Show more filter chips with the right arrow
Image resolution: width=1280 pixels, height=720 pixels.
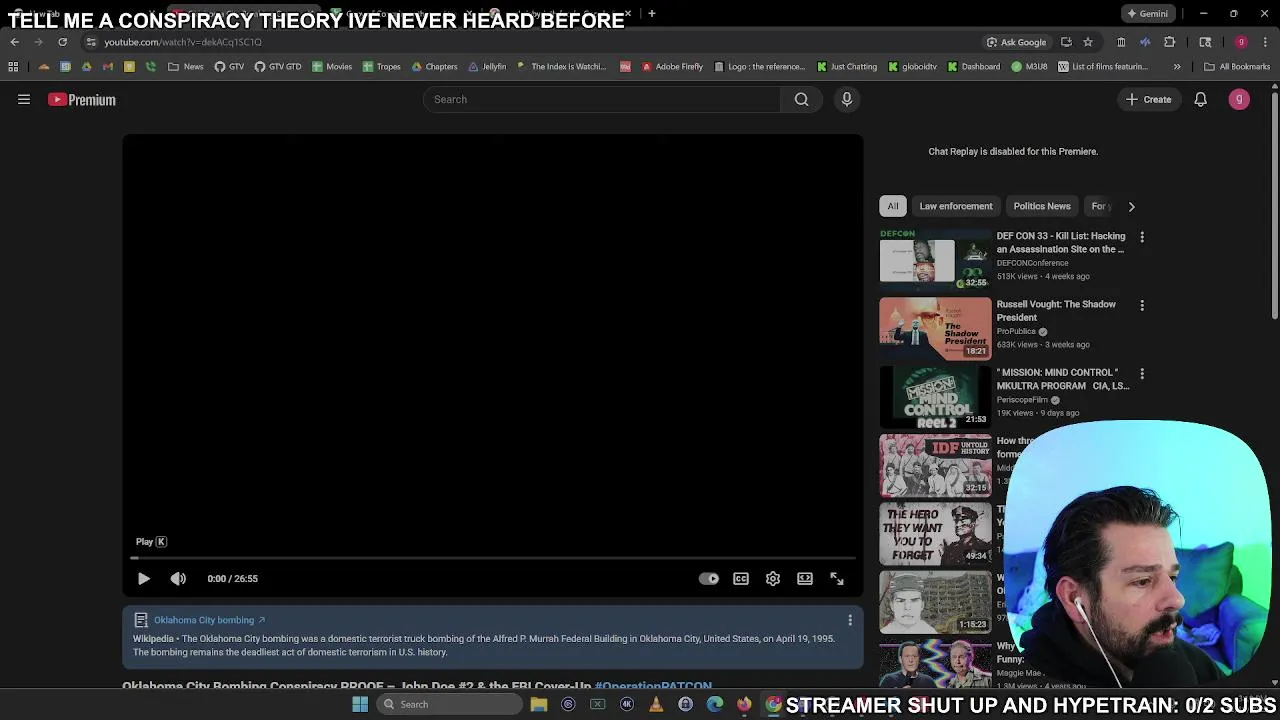(x=1131, y=206)
